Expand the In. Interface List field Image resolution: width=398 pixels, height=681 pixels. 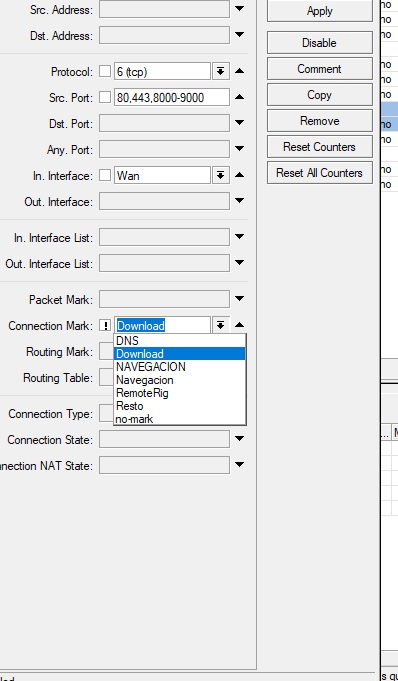point(239,237)
